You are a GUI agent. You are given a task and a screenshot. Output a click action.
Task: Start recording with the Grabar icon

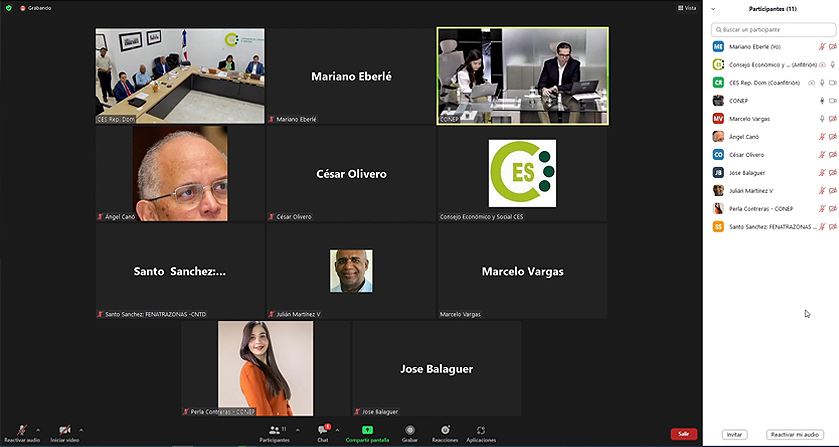click(410, 430)
